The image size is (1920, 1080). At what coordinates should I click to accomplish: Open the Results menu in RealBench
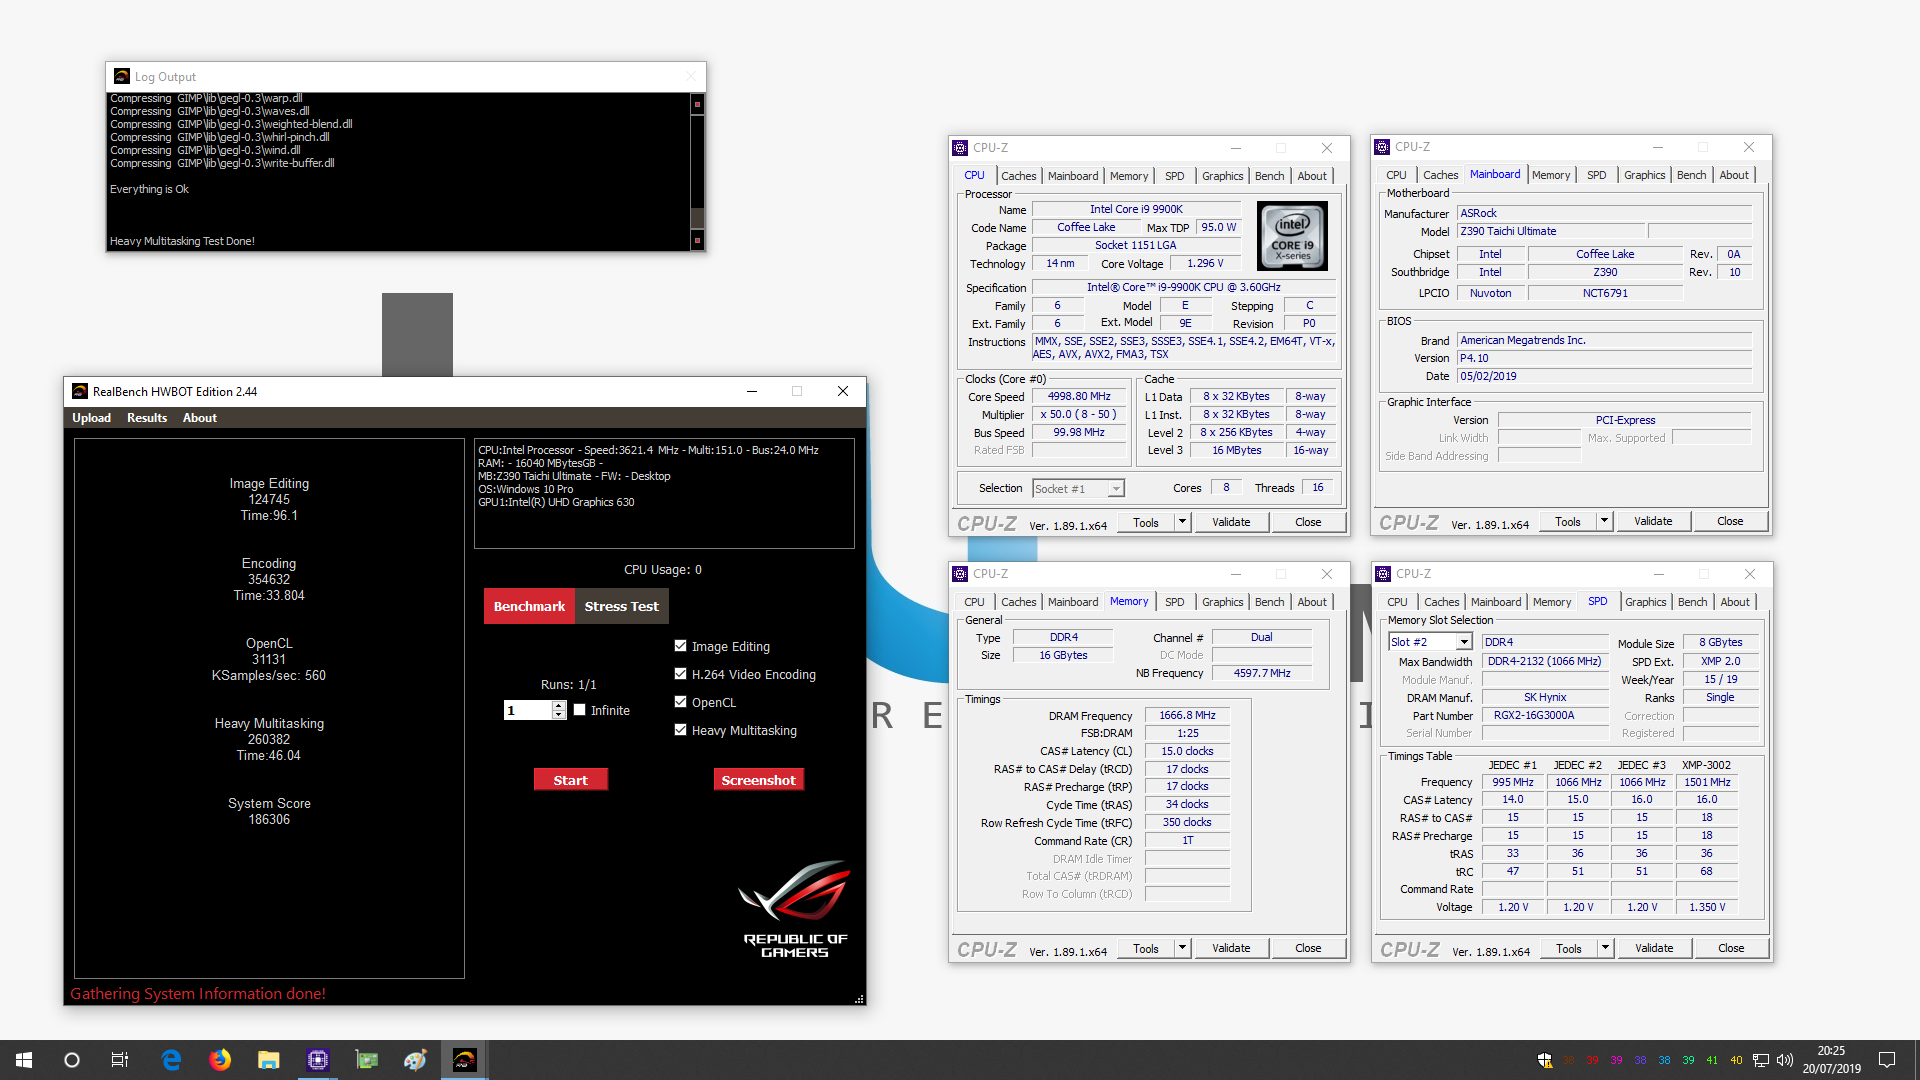point(147,418)
